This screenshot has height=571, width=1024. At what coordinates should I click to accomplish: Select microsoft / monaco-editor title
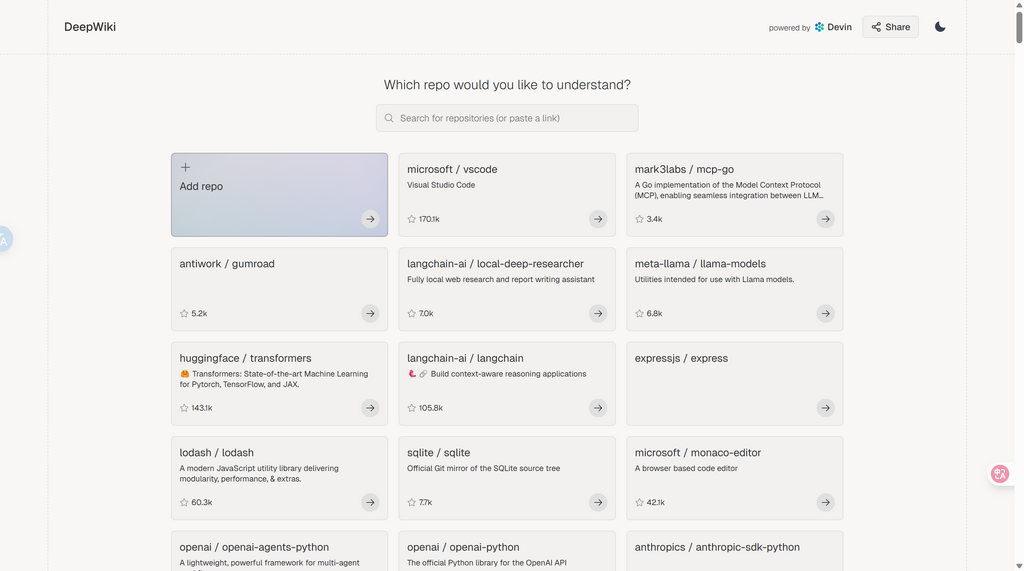click(698, 453)
